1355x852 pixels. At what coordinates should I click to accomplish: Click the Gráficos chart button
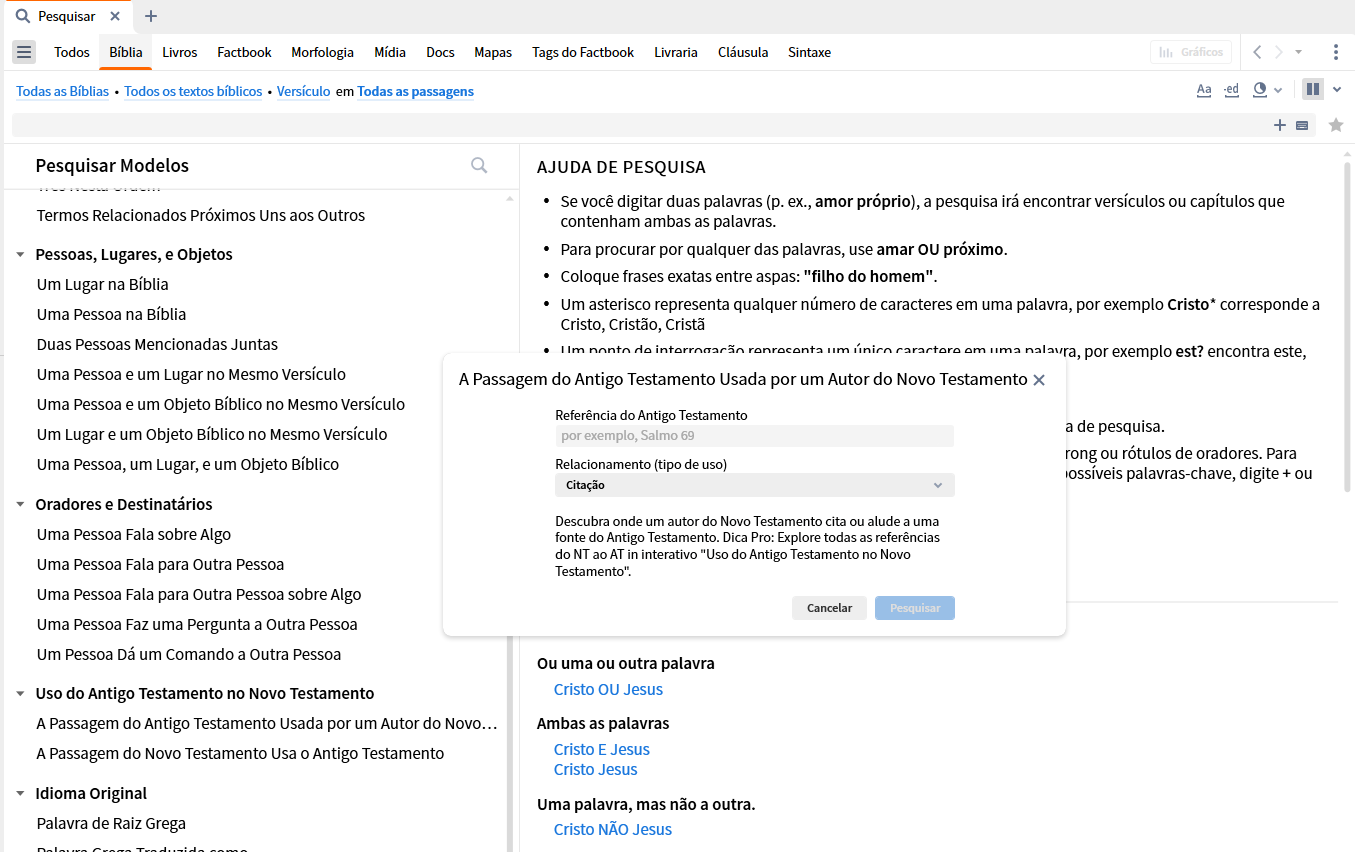click(x=1191, y=52)
